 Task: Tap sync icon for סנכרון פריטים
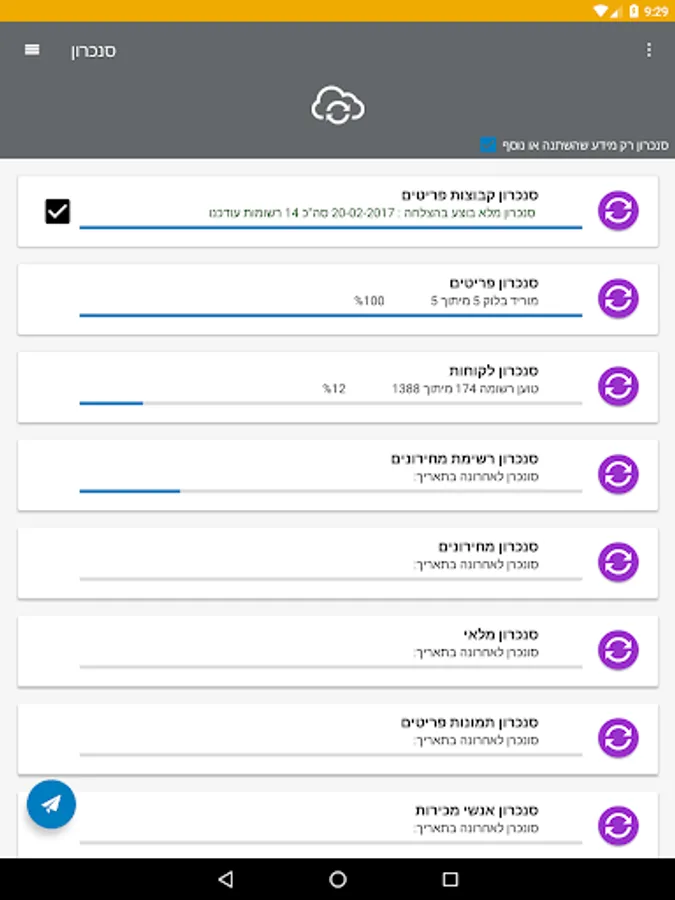click(618, 299)
